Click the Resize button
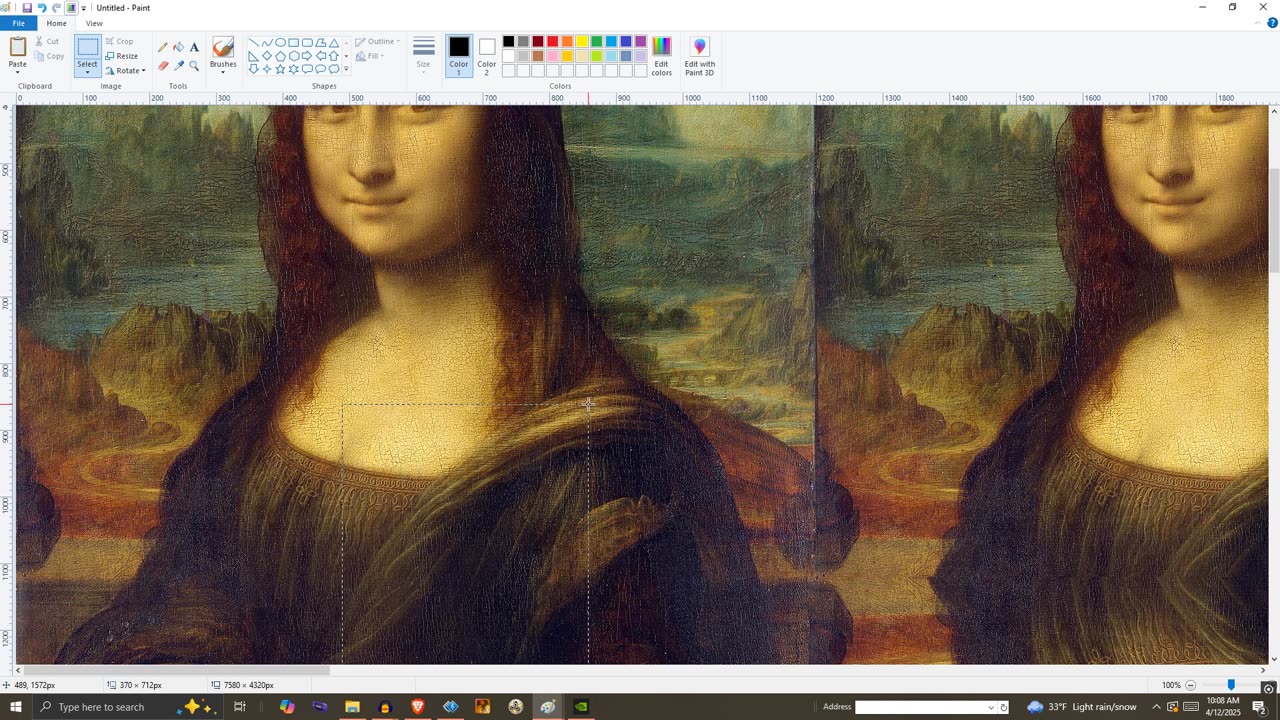 (121, 56)
